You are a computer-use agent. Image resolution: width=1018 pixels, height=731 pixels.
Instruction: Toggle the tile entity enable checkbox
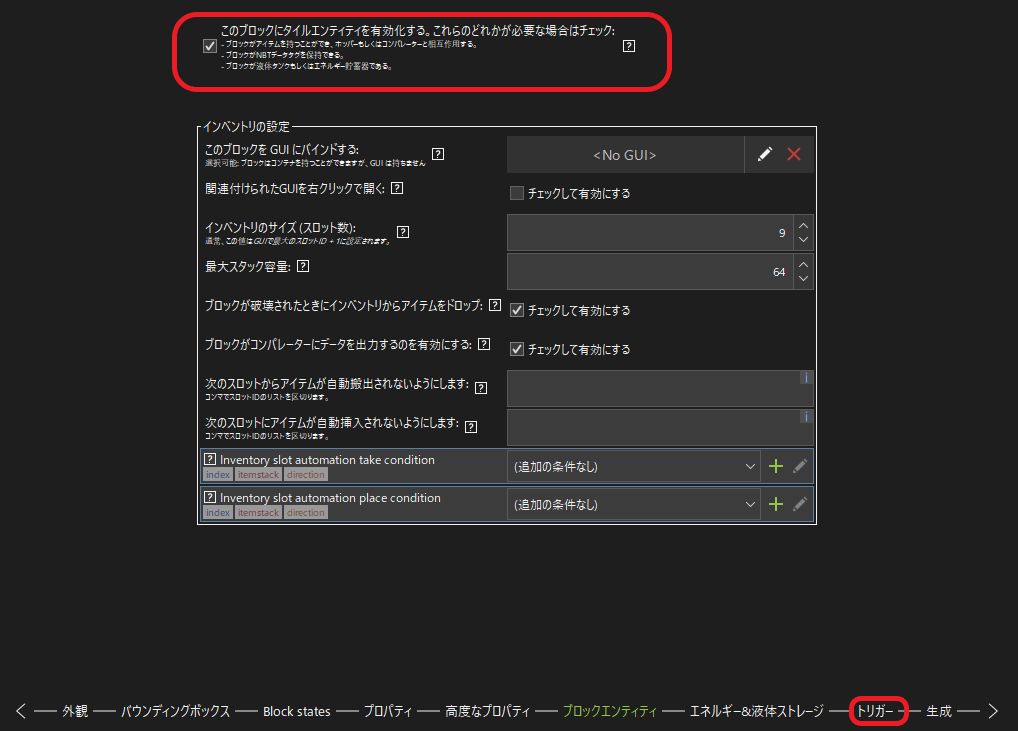click(x=210, y=46)
